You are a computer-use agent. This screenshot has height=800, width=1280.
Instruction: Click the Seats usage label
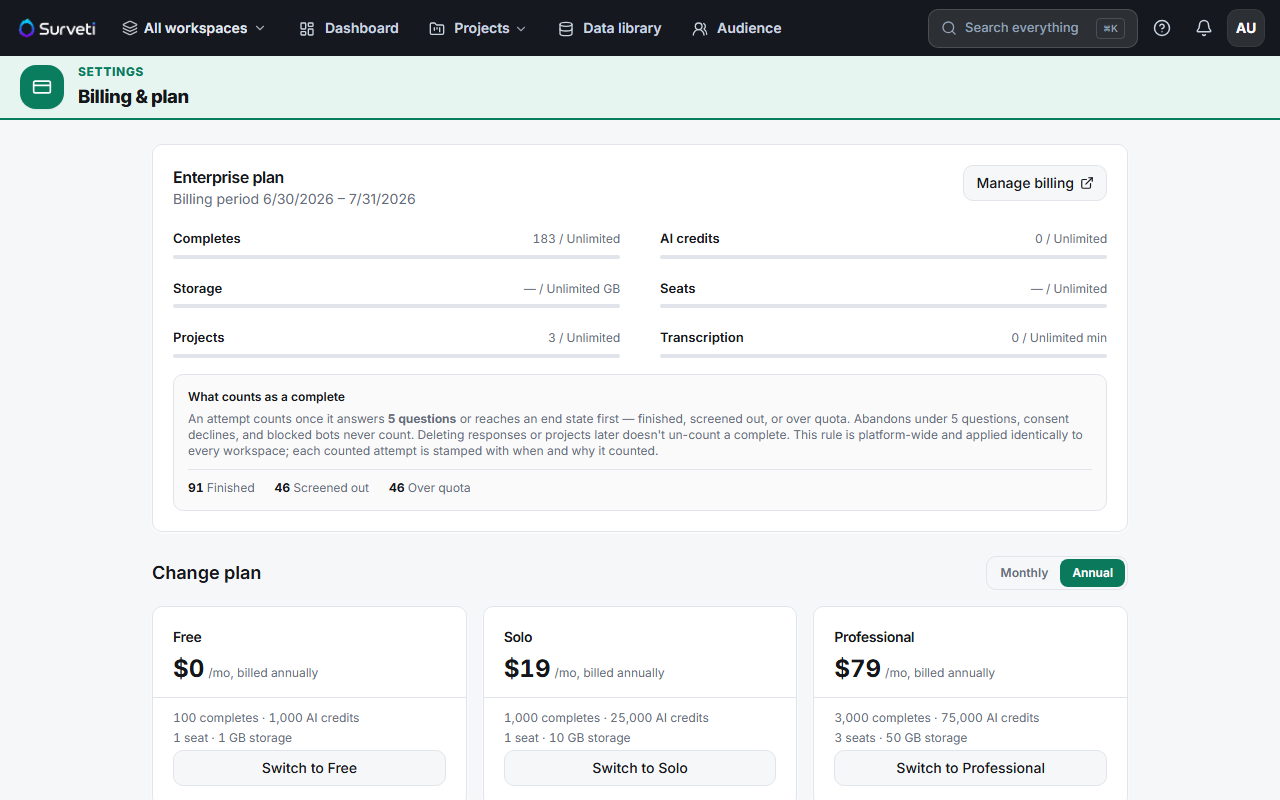[x=678, y=289]
